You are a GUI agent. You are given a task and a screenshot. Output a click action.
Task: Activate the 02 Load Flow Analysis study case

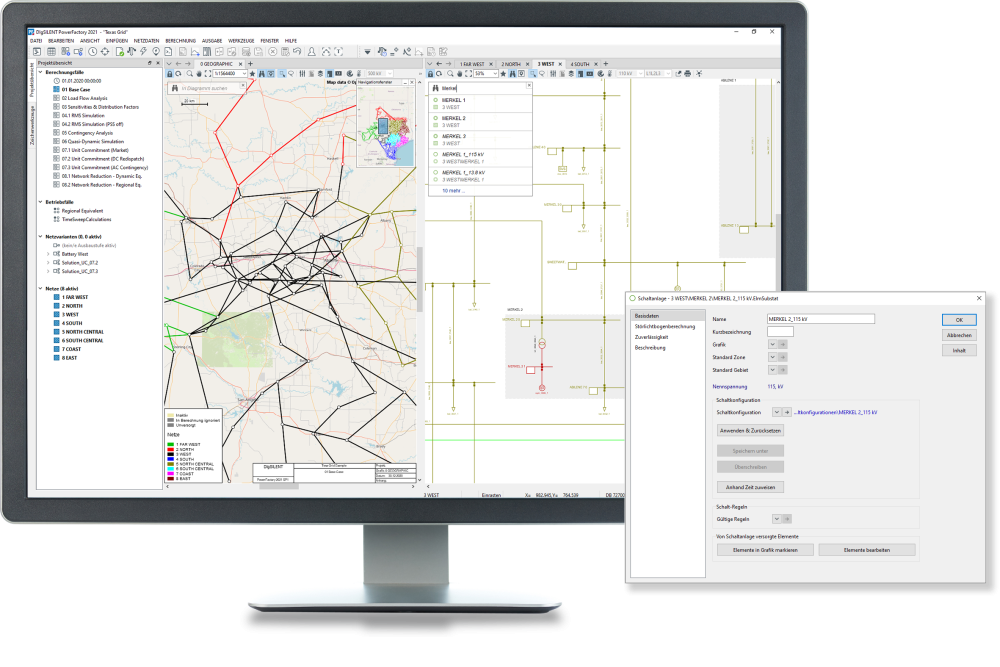[x=84, y=98]
